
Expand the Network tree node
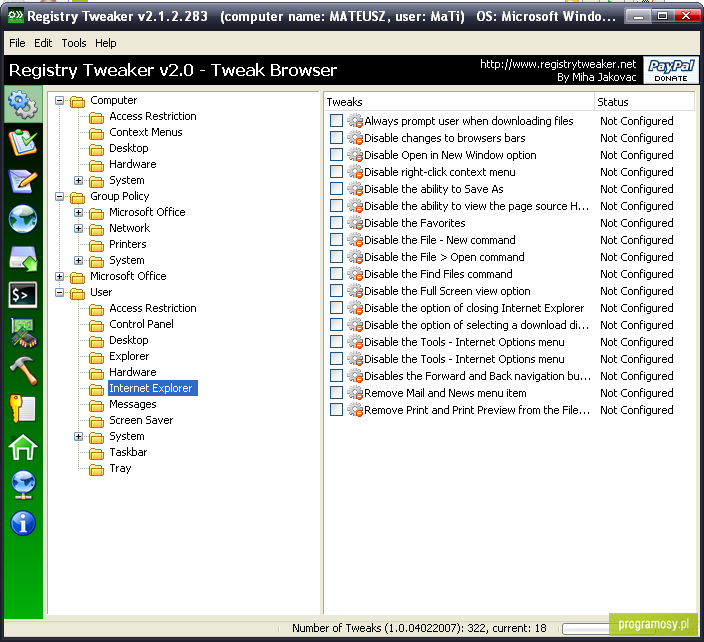click(x=79, y=228)
